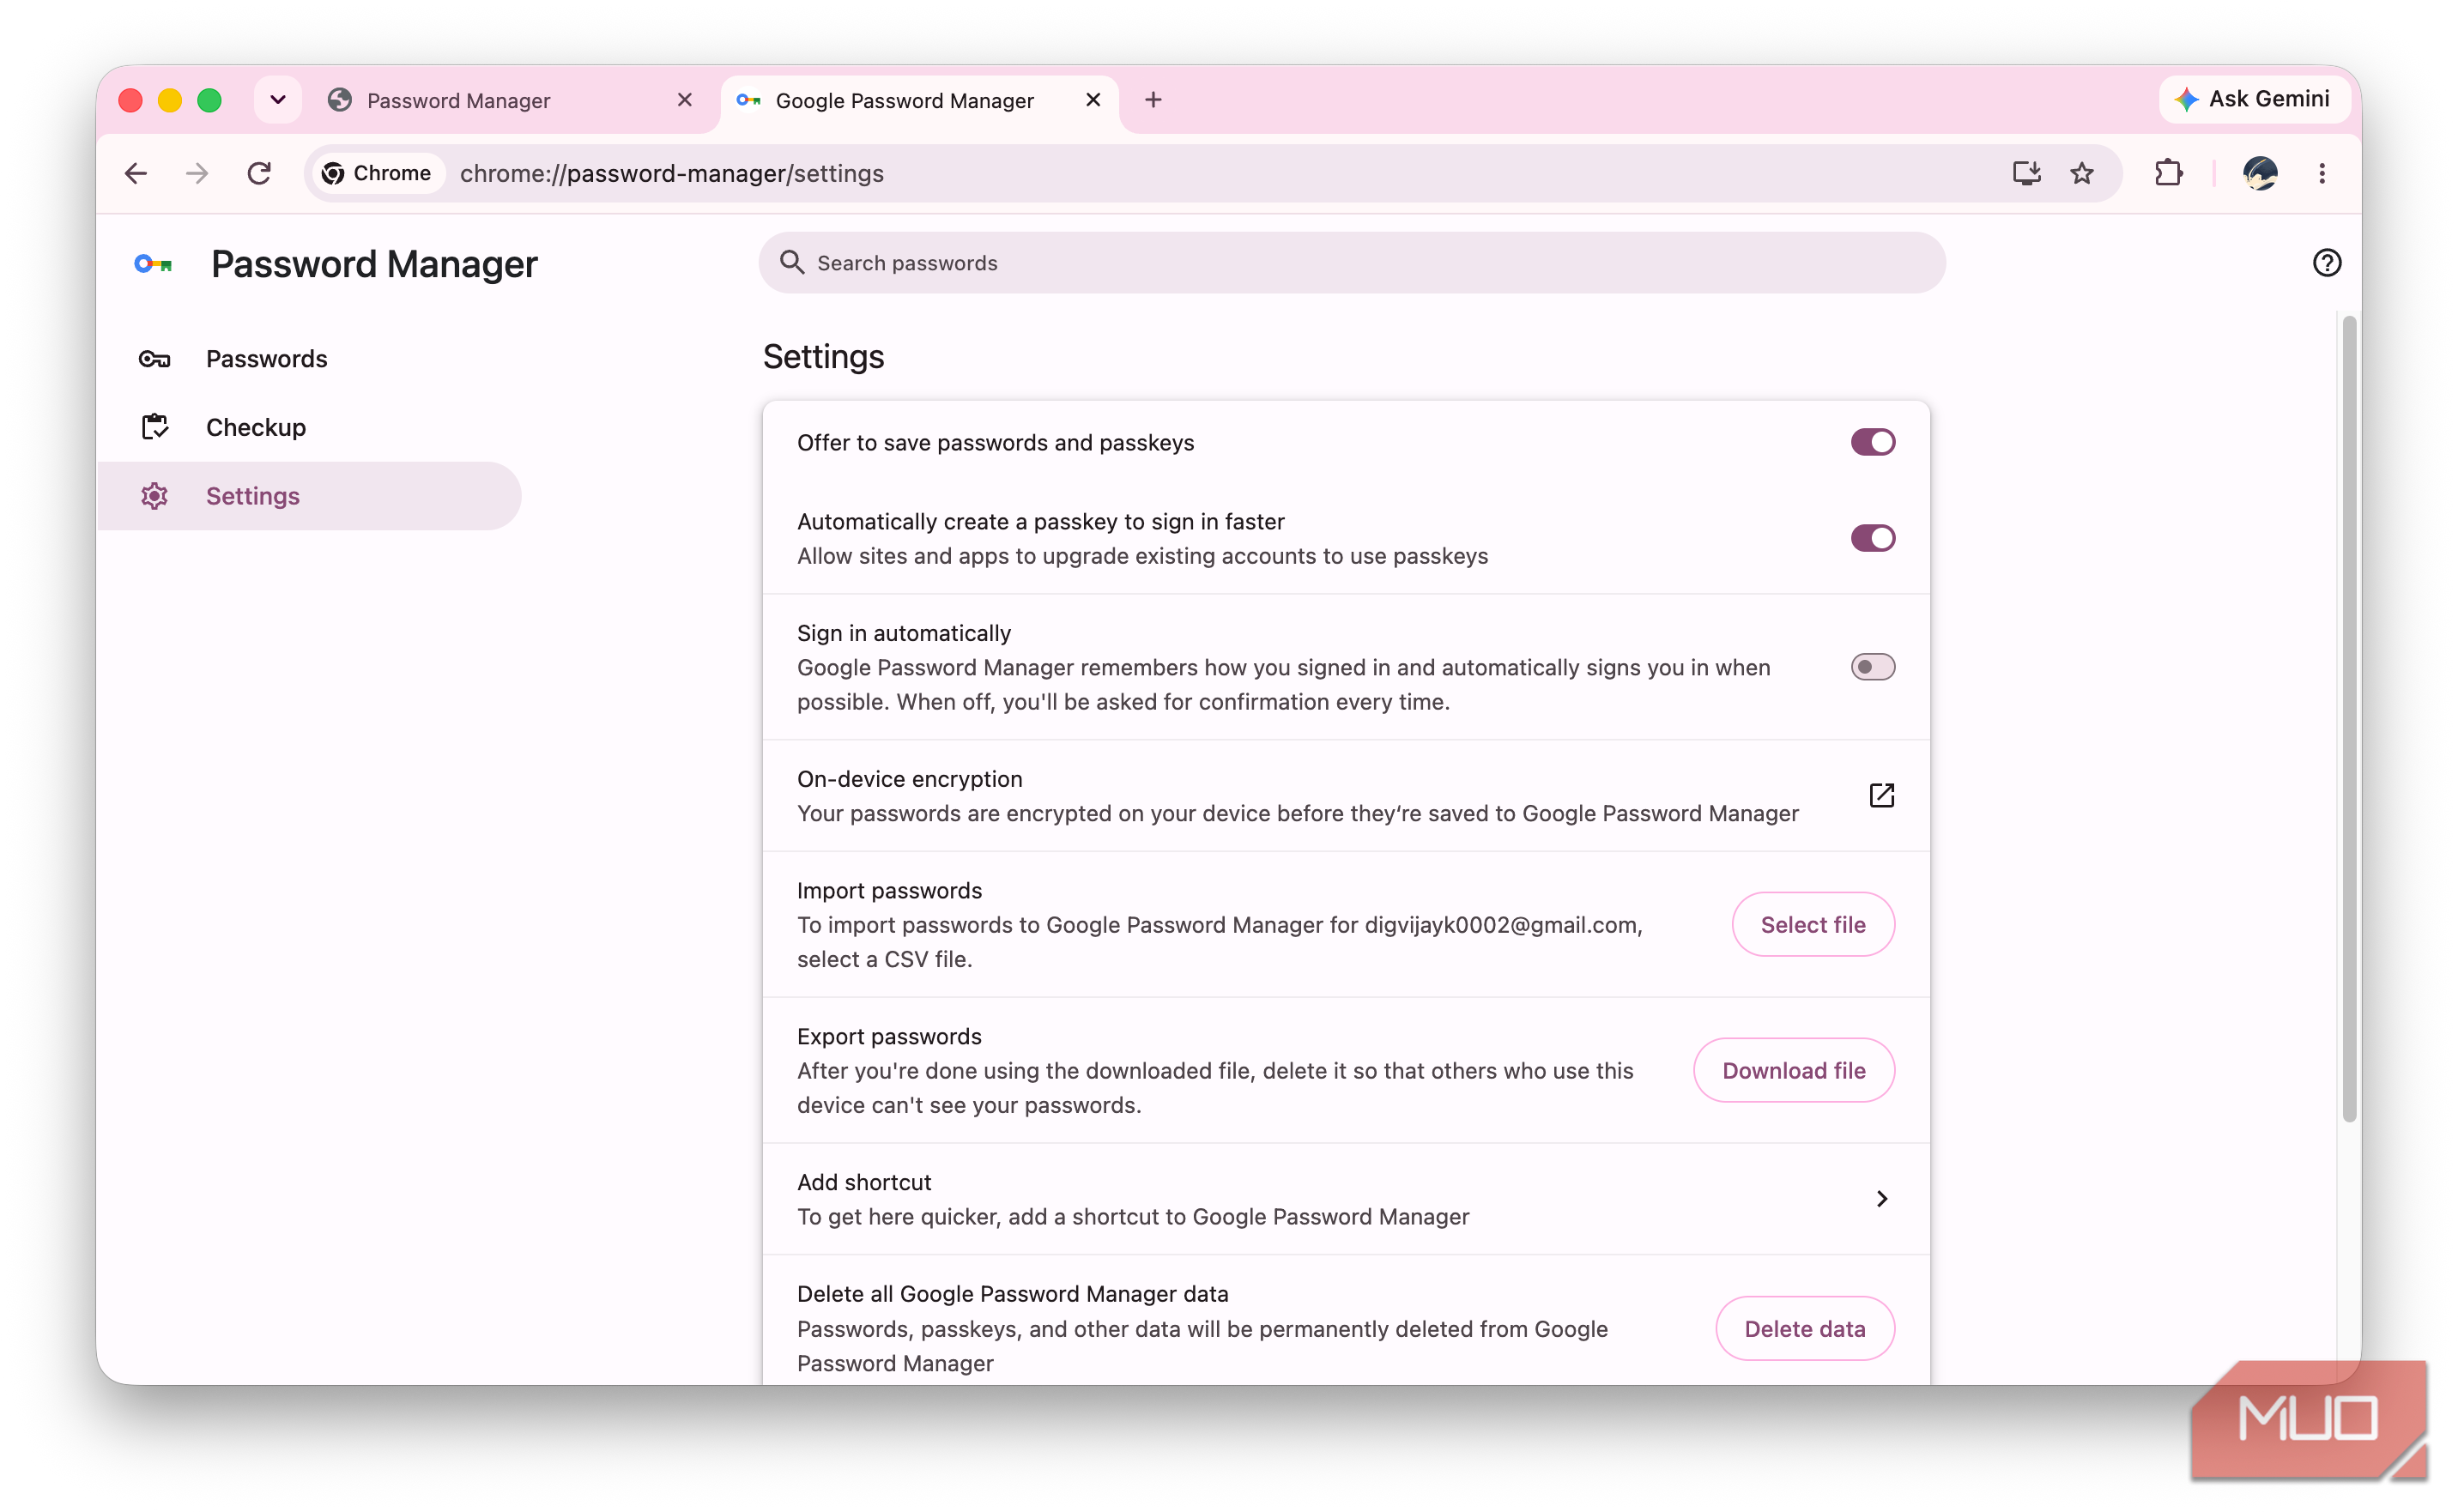Bookmark this page with the star icon
The height and width of the screenshot is (1512, 2458).
click(x=2082, y=174)
